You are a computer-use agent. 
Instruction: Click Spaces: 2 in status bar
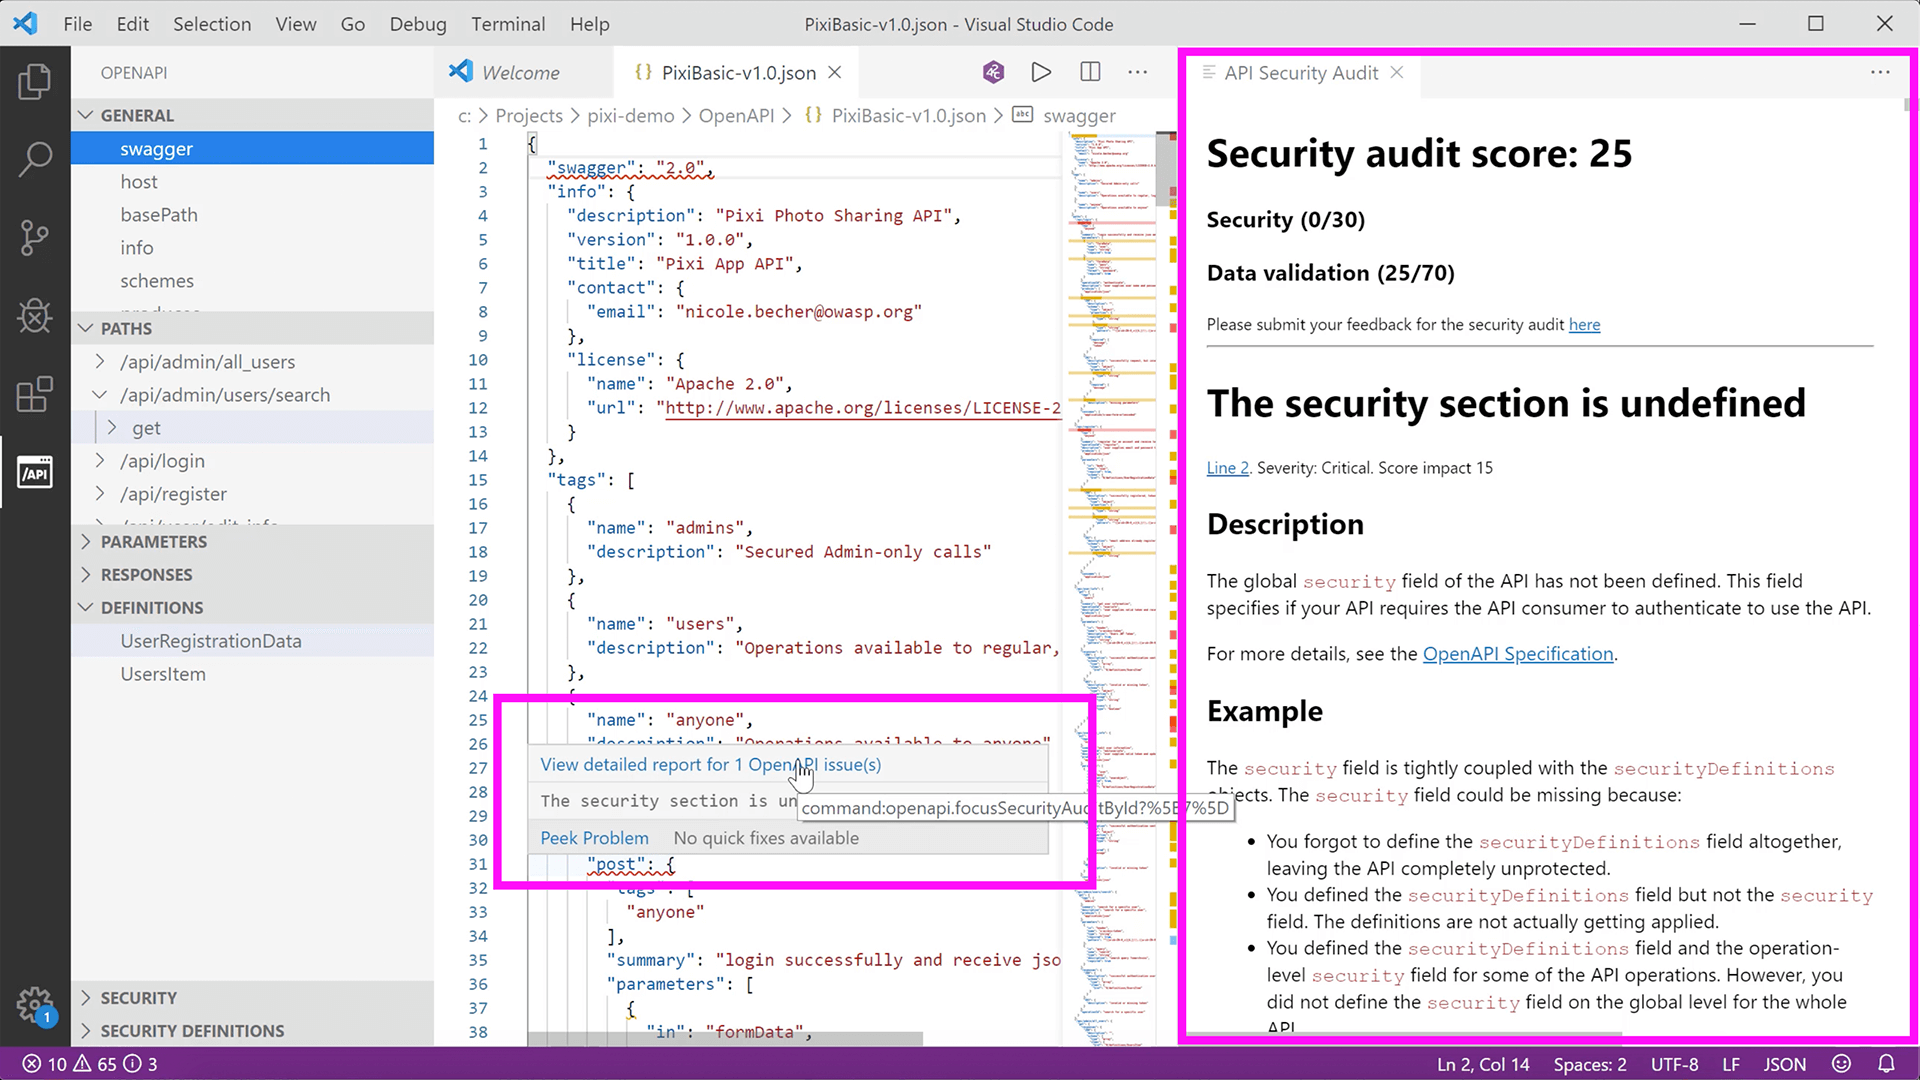[1589, 1064]
